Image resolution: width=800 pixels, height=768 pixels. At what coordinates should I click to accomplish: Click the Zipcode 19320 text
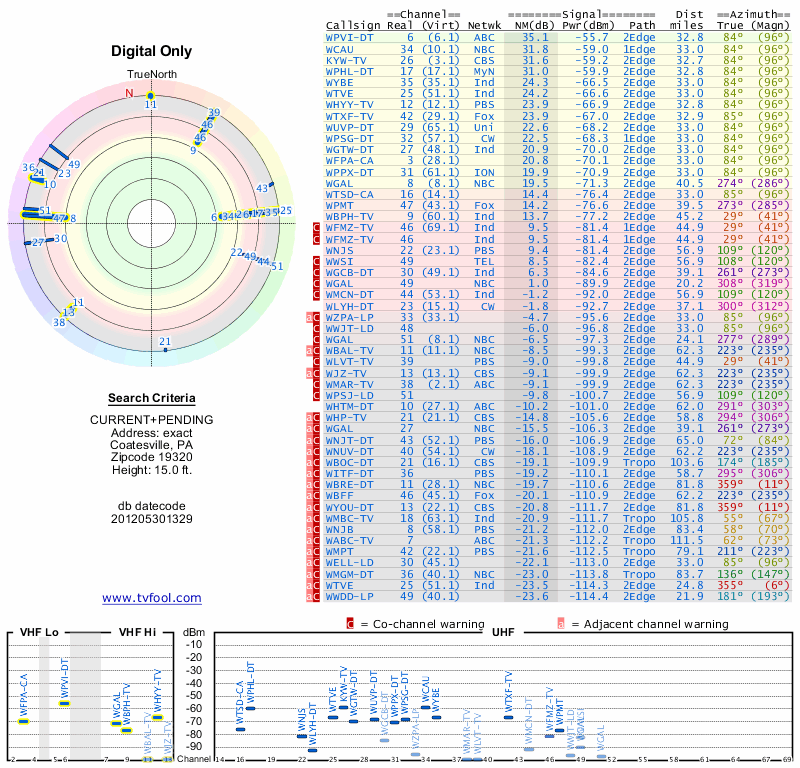pos(152,457)
